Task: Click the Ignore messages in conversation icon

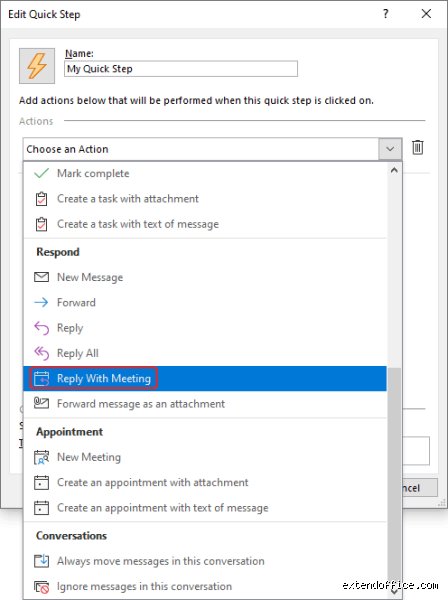Action: click(41, 586)
